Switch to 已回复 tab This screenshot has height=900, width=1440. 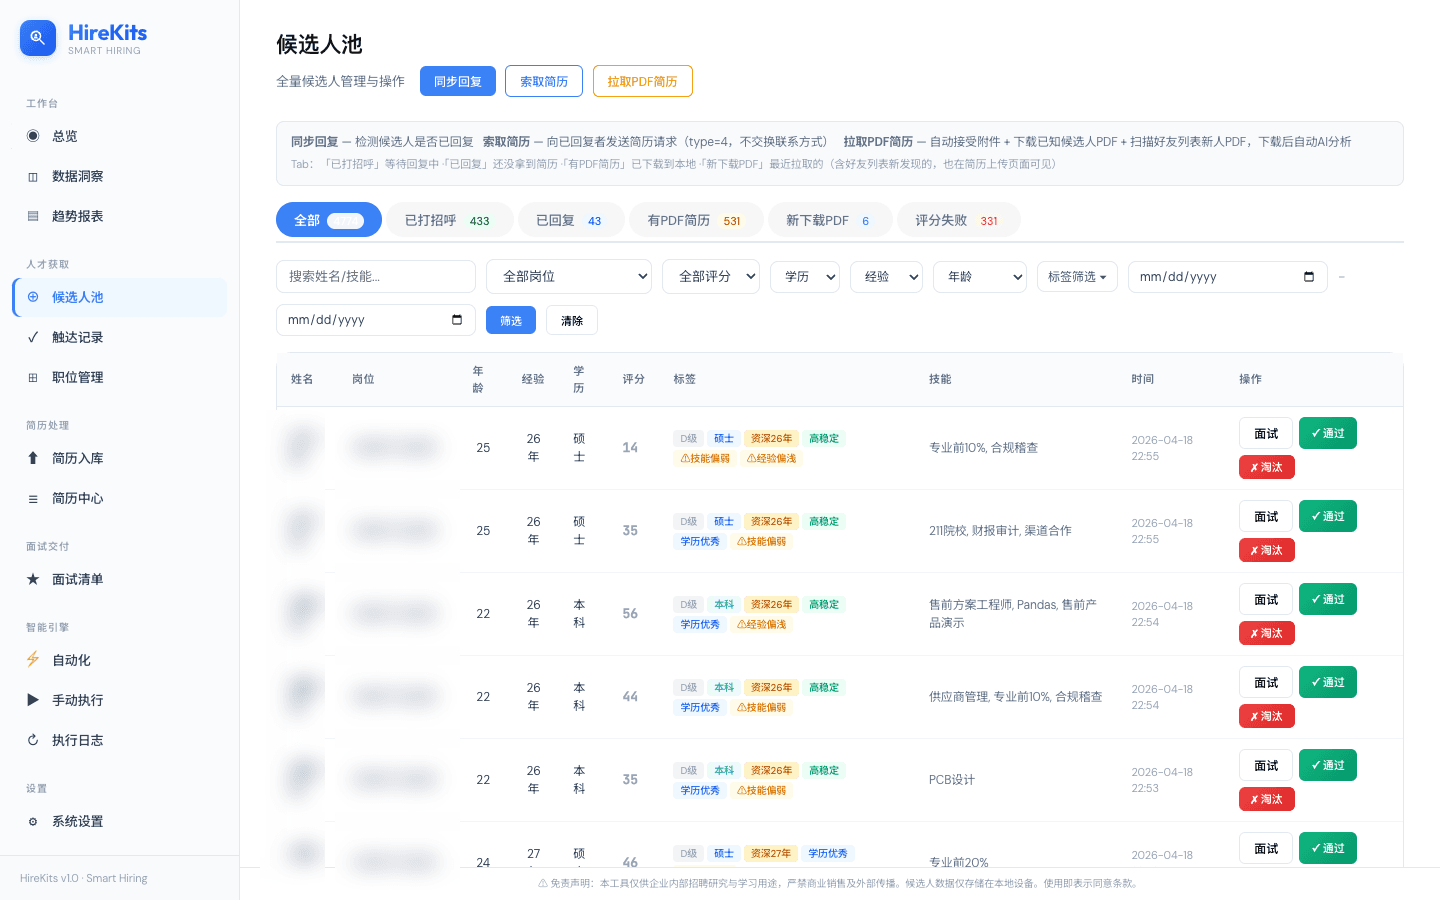pos(571,220)
